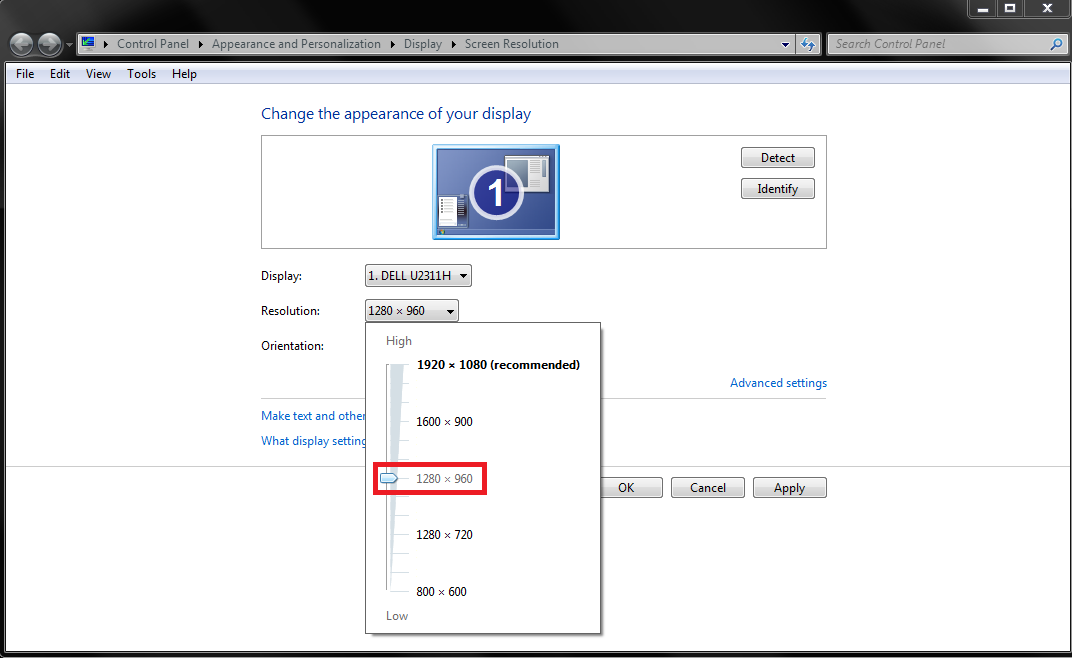Click the Refresh button beside address bar
Viewport: 1072px width, 658px height.
808,44
